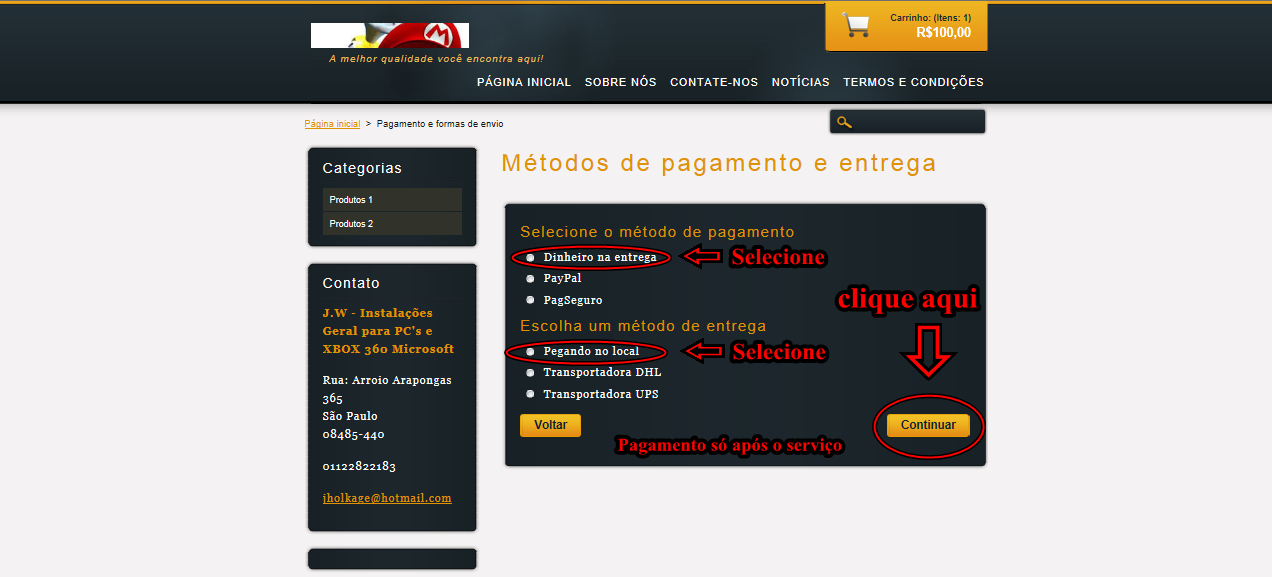Select PayPal payment method

pyautogui.click(x=530, y=279)
